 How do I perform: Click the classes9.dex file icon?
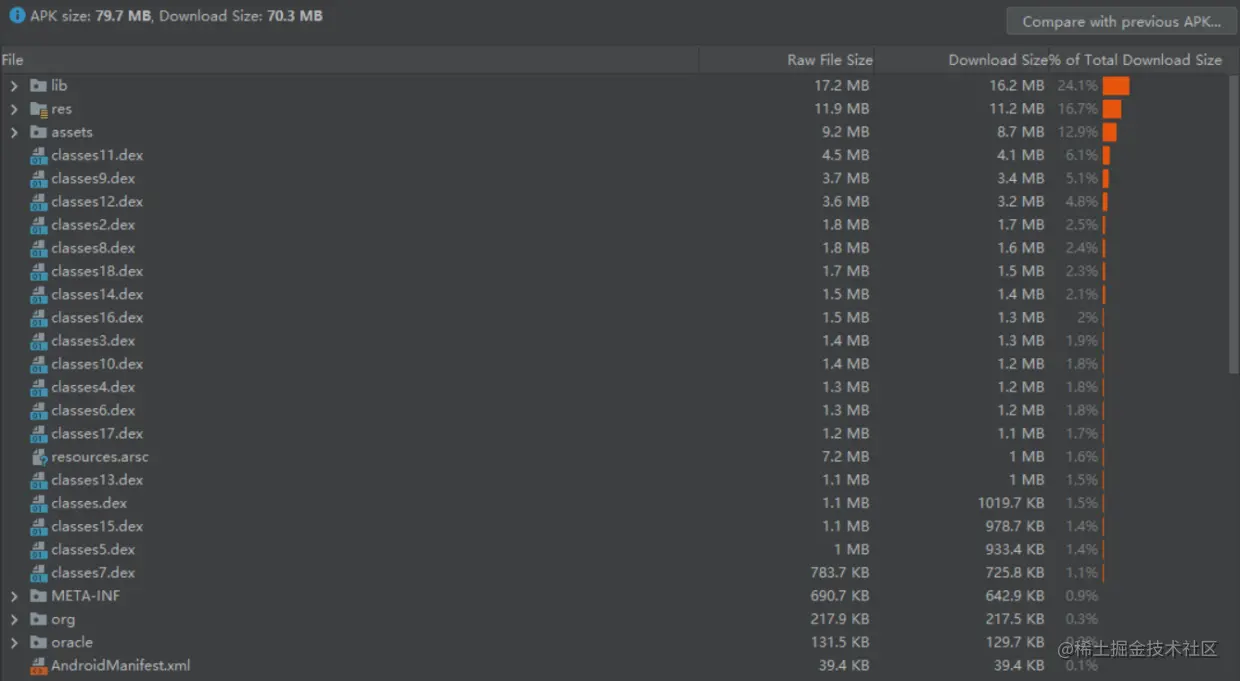(39, 178)
